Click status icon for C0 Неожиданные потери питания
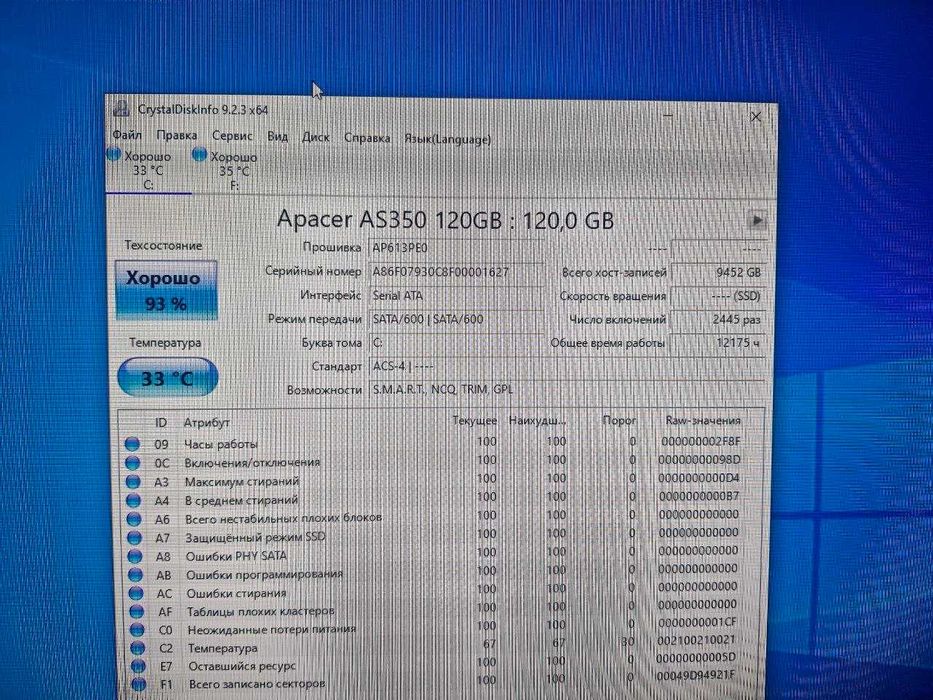Image resolution: width=933 pixels, height=700 pixels. click(138, 630)
